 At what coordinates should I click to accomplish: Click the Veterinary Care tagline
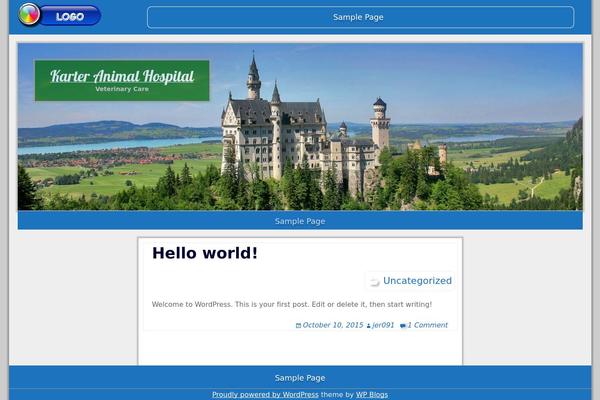(122, 89)
